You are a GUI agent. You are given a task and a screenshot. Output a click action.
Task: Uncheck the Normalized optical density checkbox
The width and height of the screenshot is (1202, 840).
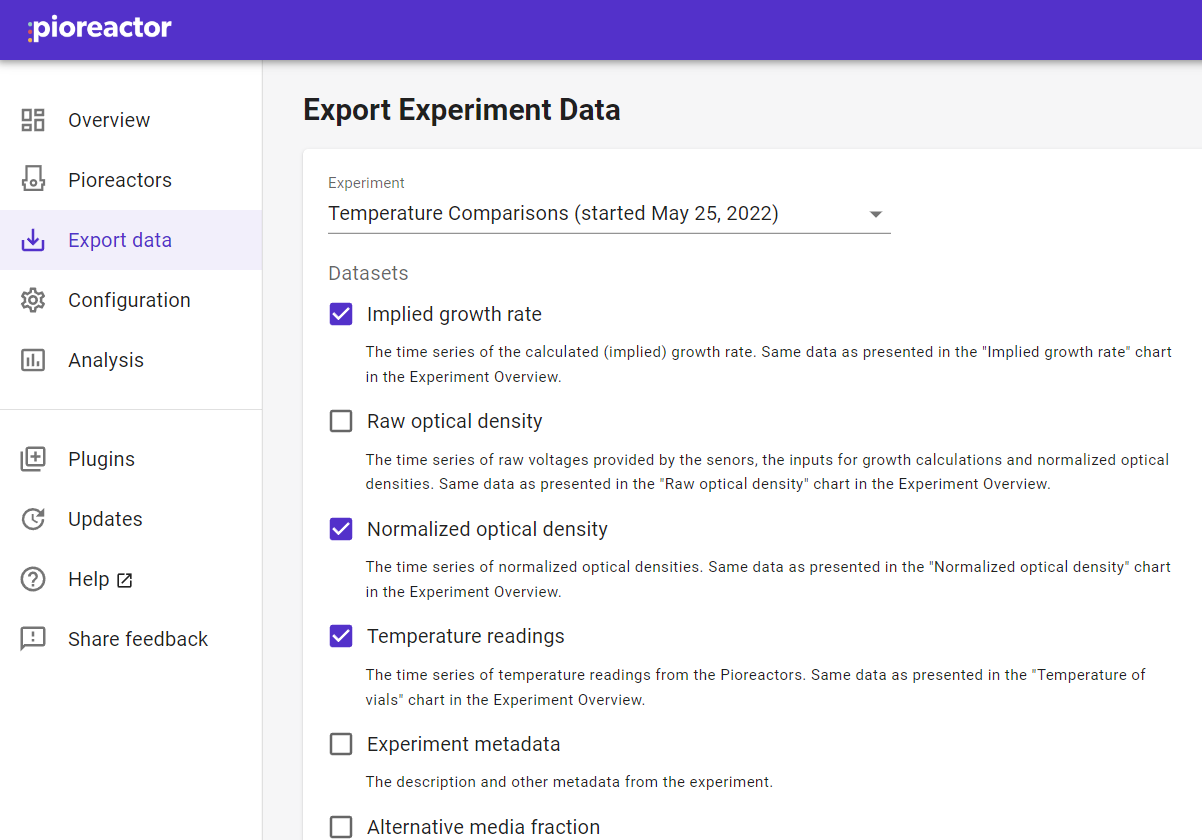341,529
